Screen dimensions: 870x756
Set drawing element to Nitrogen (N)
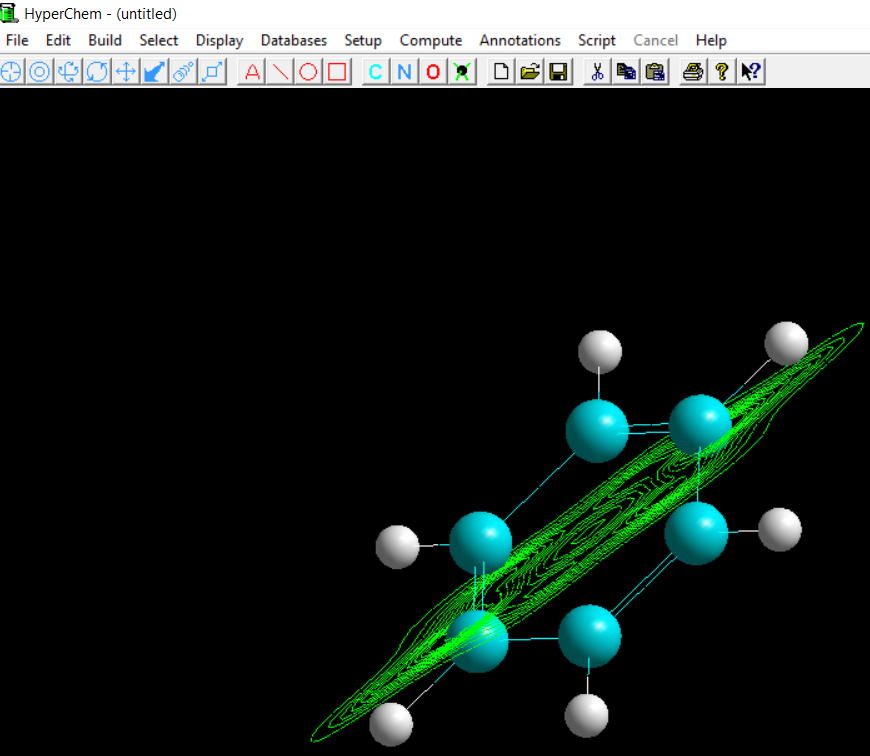405,72
